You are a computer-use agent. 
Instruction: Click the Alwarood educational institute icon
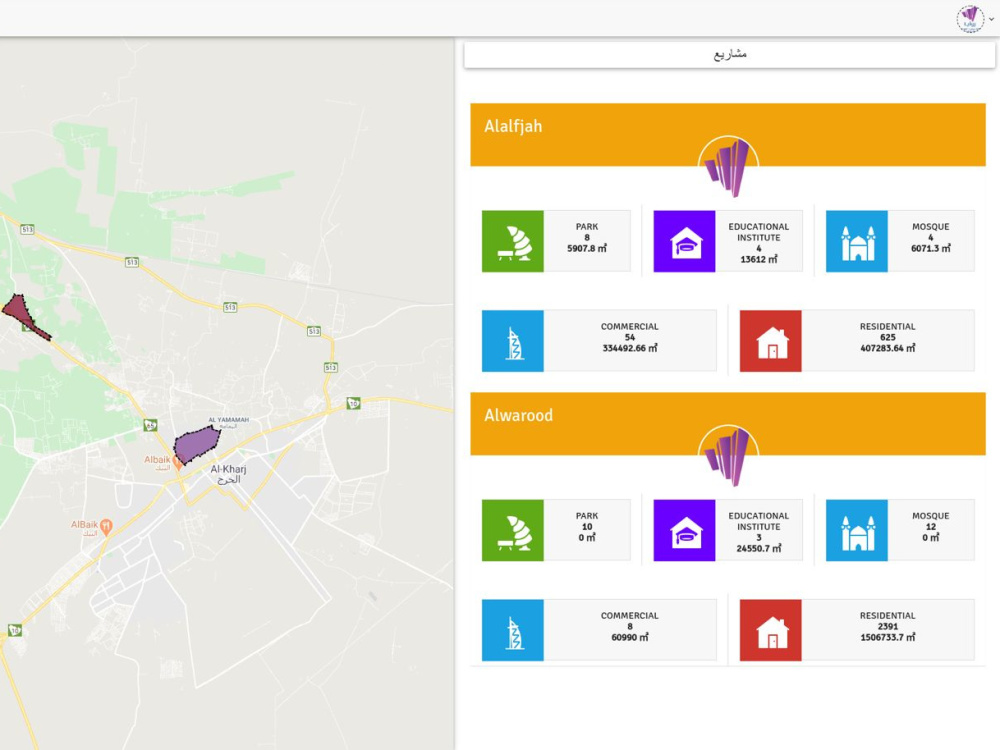click(684, 531)
